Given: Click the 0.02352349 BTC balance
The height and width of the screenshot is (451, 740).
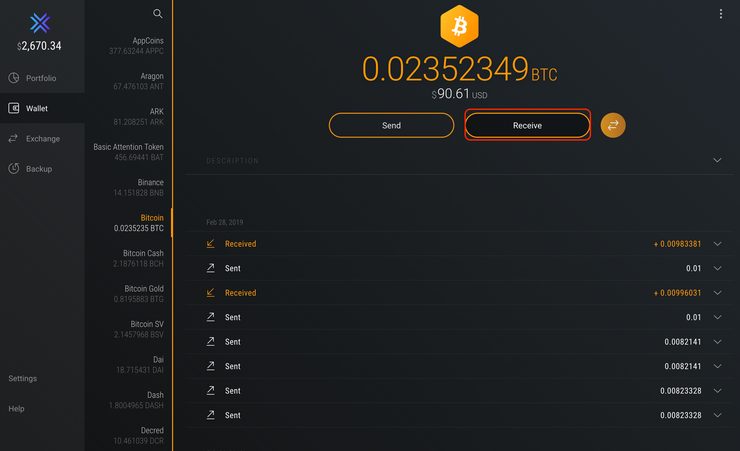Looking at the screenshot, I should point(459,69).
